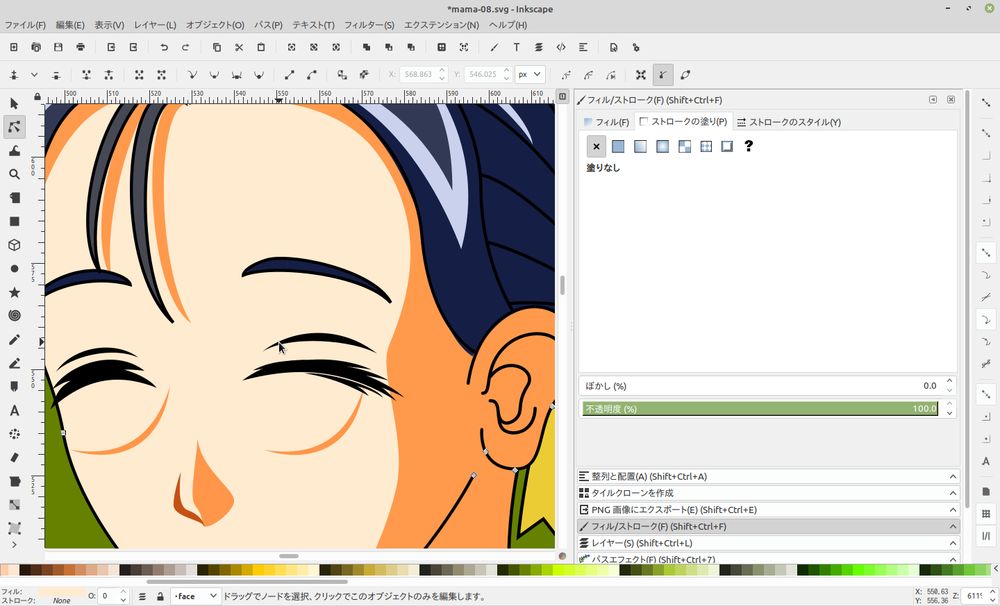Click the Print icon in toolbar
1000x606 pixels.
click(x=81, y=47)
